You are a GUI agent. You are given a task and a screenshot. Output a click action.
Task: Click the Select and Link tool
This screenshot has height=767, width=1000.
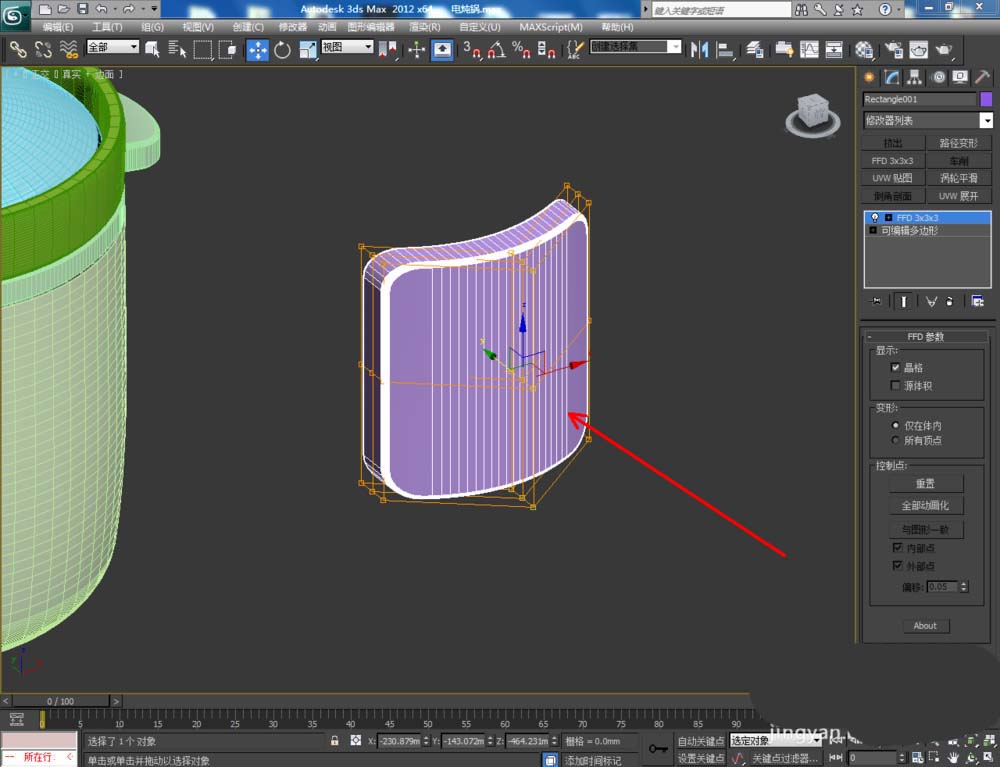pyautogui.click(x=18, y=49)
